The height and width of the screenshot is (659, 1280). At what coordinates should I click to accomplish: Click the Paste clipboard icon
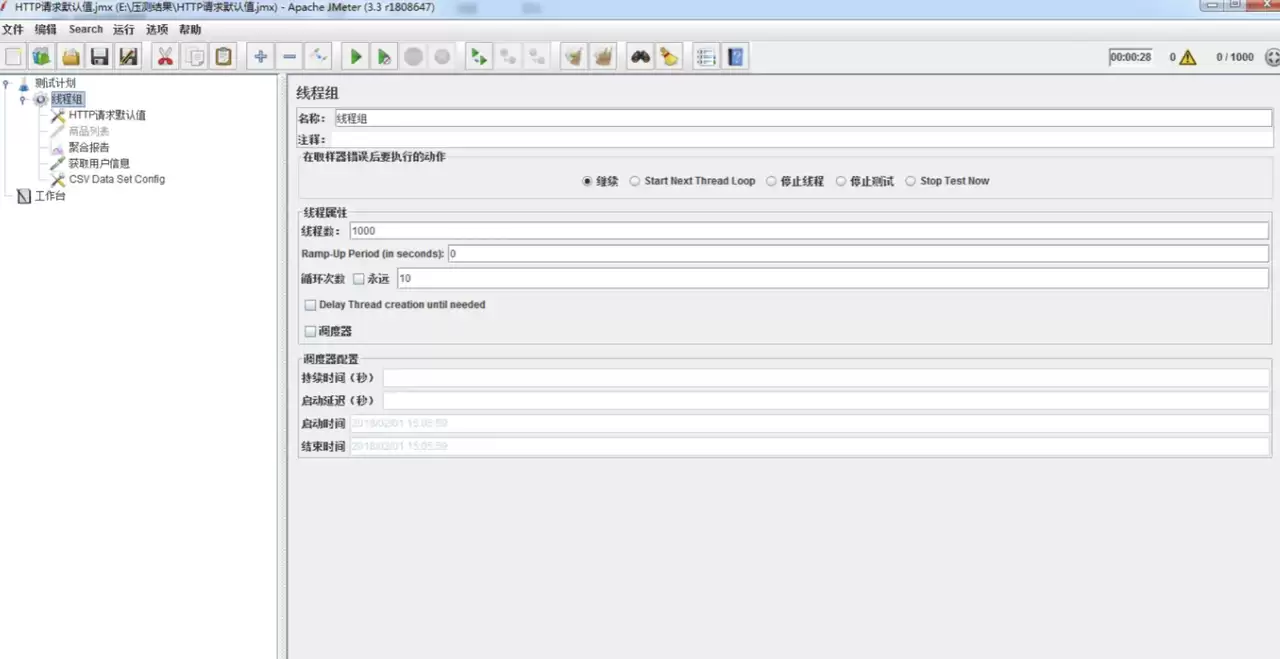click(x=224, y=57)
